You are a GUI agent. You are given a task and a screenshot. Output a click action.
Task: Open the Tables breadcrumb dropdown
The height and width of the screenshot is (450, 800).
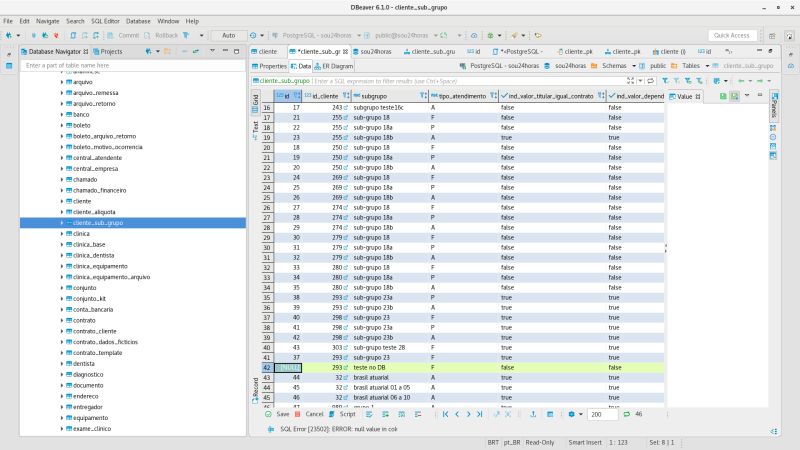click(x=707, y=66)
